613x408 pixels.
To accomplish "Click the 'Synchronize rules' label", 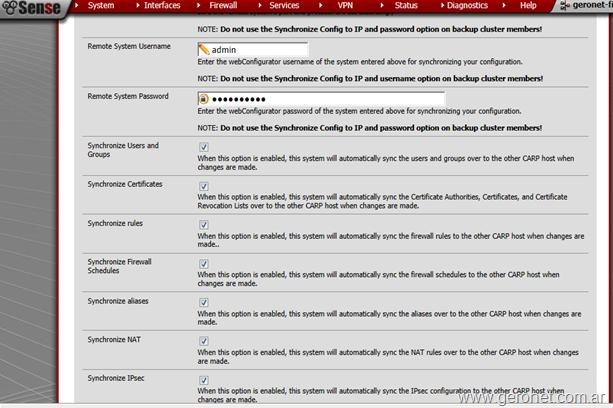I will 115,223.
